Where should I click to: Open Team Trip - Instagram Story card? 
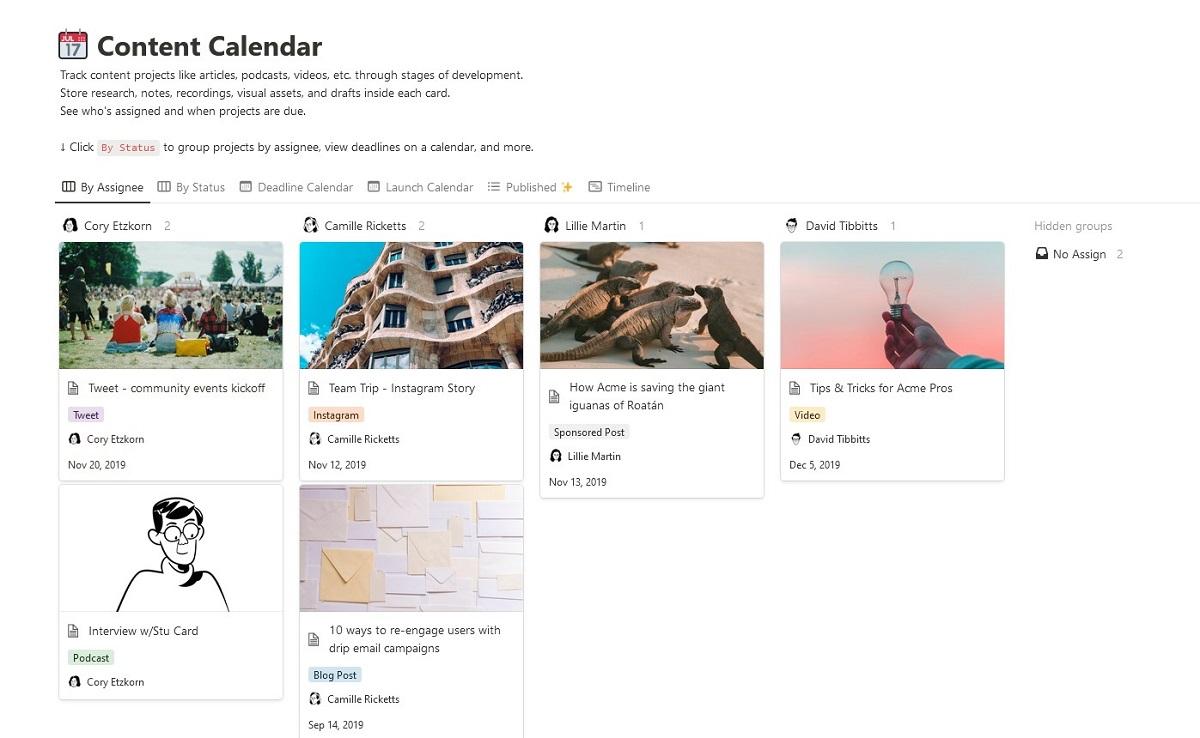401,388
